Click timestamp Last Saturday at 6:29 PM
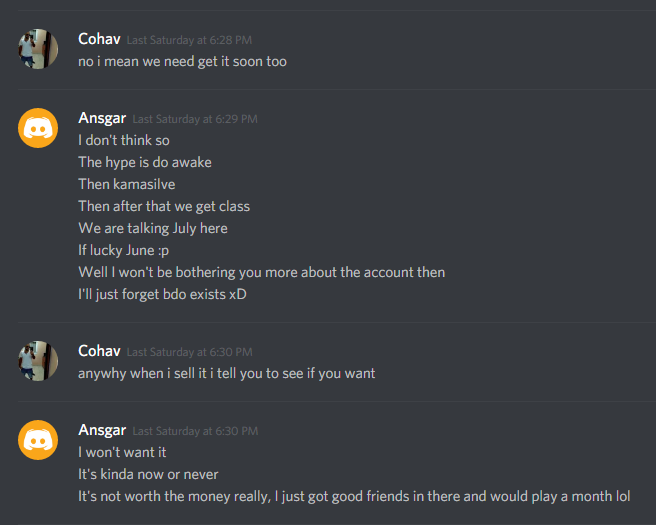This screenshot has width=656, height=525. click(195, 119)
